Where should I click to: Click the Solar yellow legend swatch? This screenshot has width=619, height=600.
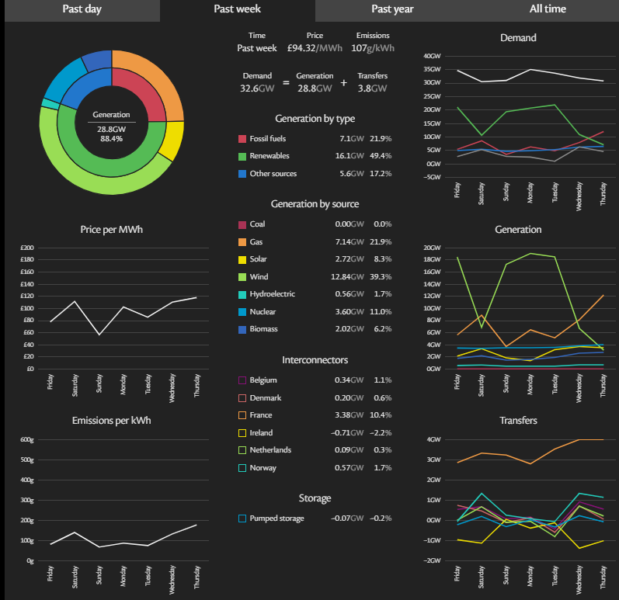[x=242, y=259]
